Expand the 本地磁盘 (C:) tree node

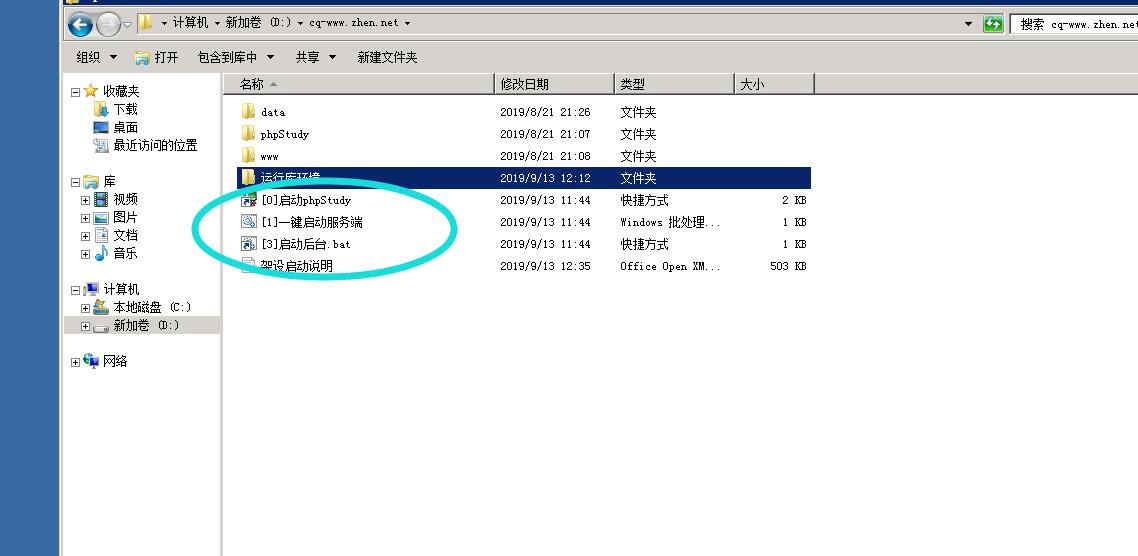point(86,308)
